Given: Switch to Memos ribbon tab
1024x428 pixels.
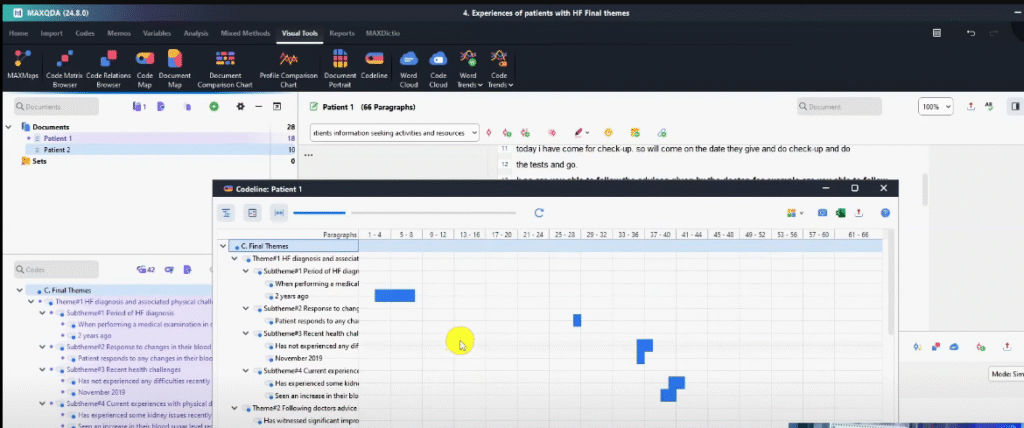Looking at the screenshot, I should pyautogui.click(x=120, y=33).
